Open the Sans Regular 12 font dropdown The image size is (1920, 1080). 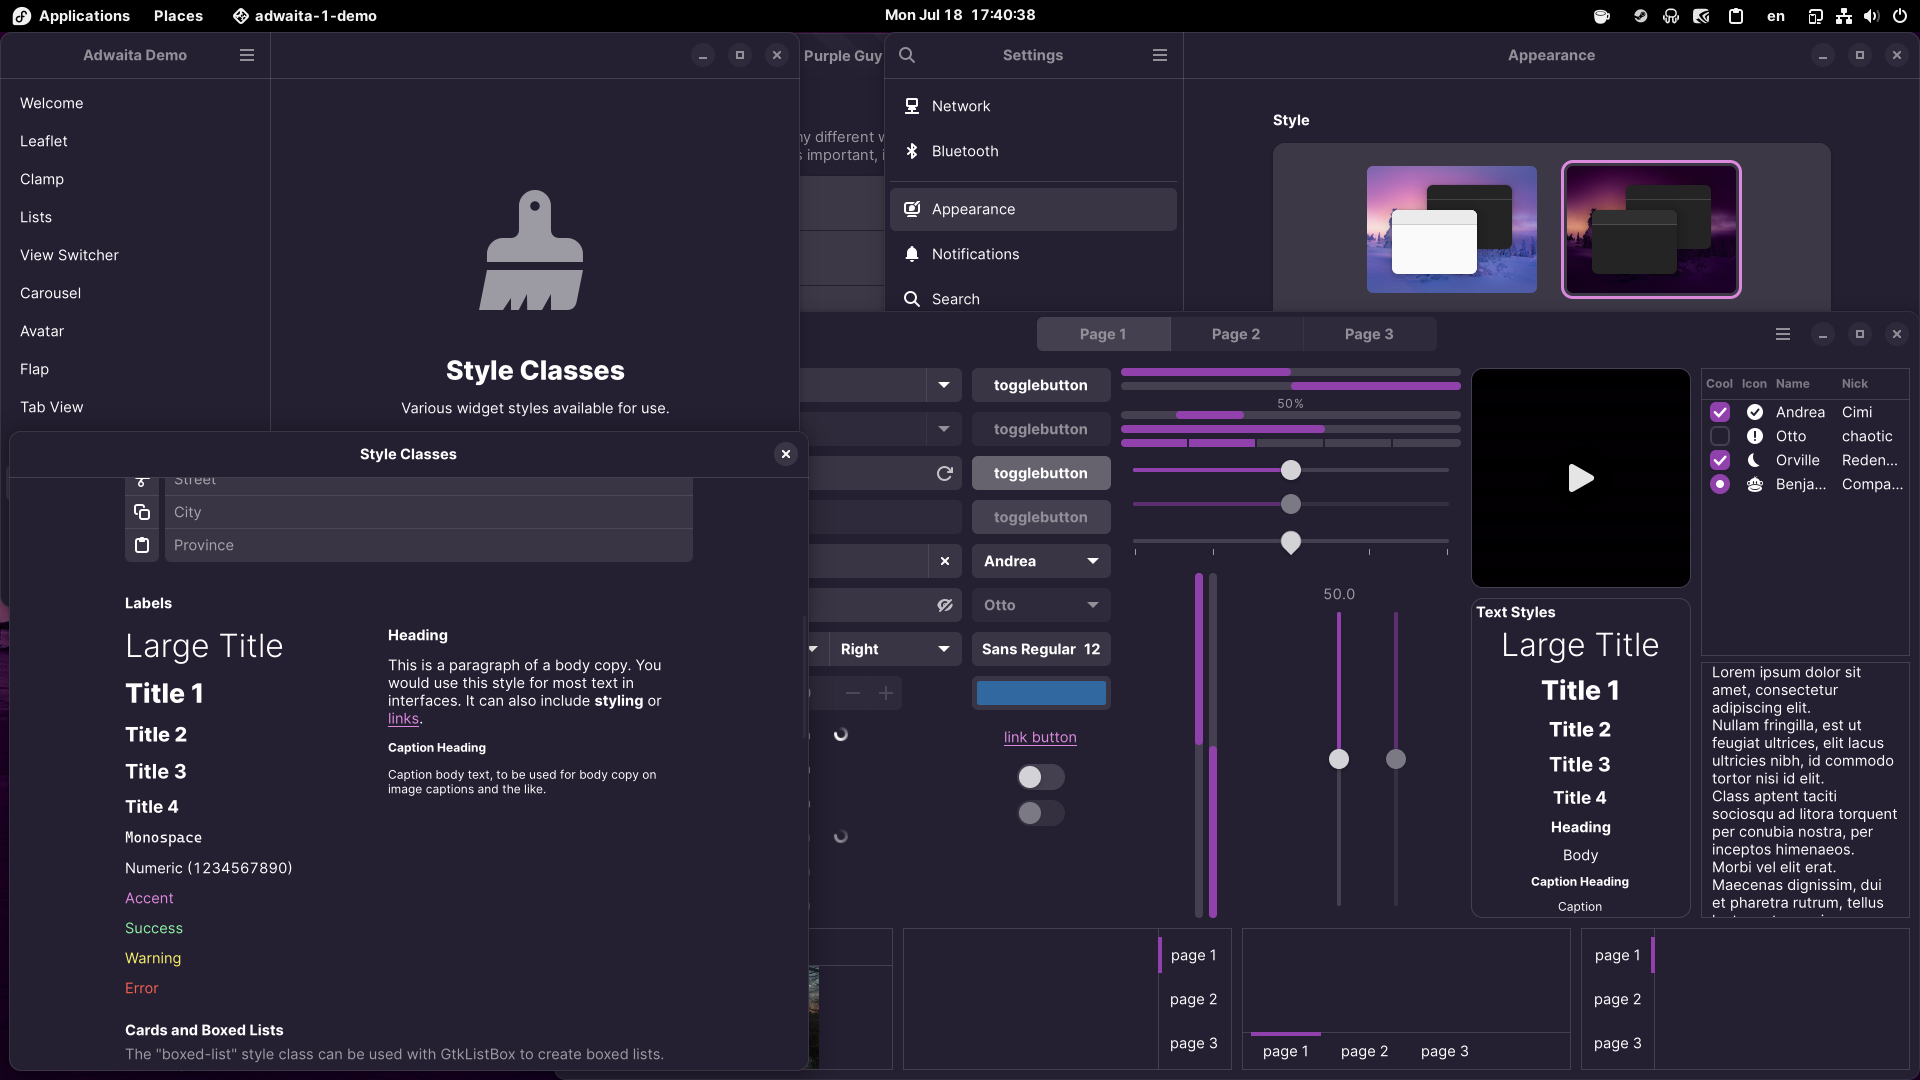(x=1039, y=649)
